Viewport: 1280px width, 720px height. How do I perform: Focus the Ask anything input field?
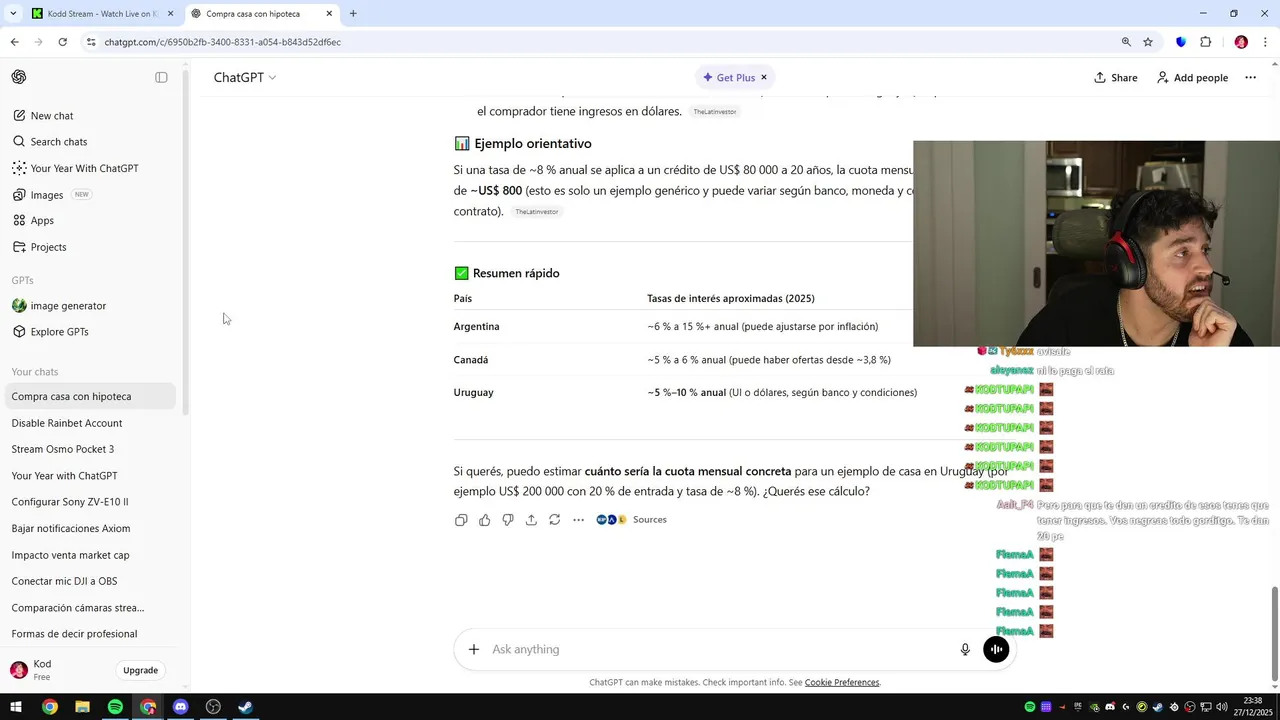tap(720, 649)
